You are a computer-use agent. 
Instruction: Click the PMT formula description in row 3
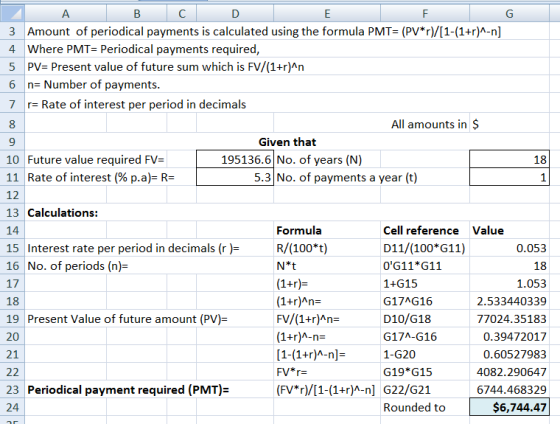coord(264,31)
